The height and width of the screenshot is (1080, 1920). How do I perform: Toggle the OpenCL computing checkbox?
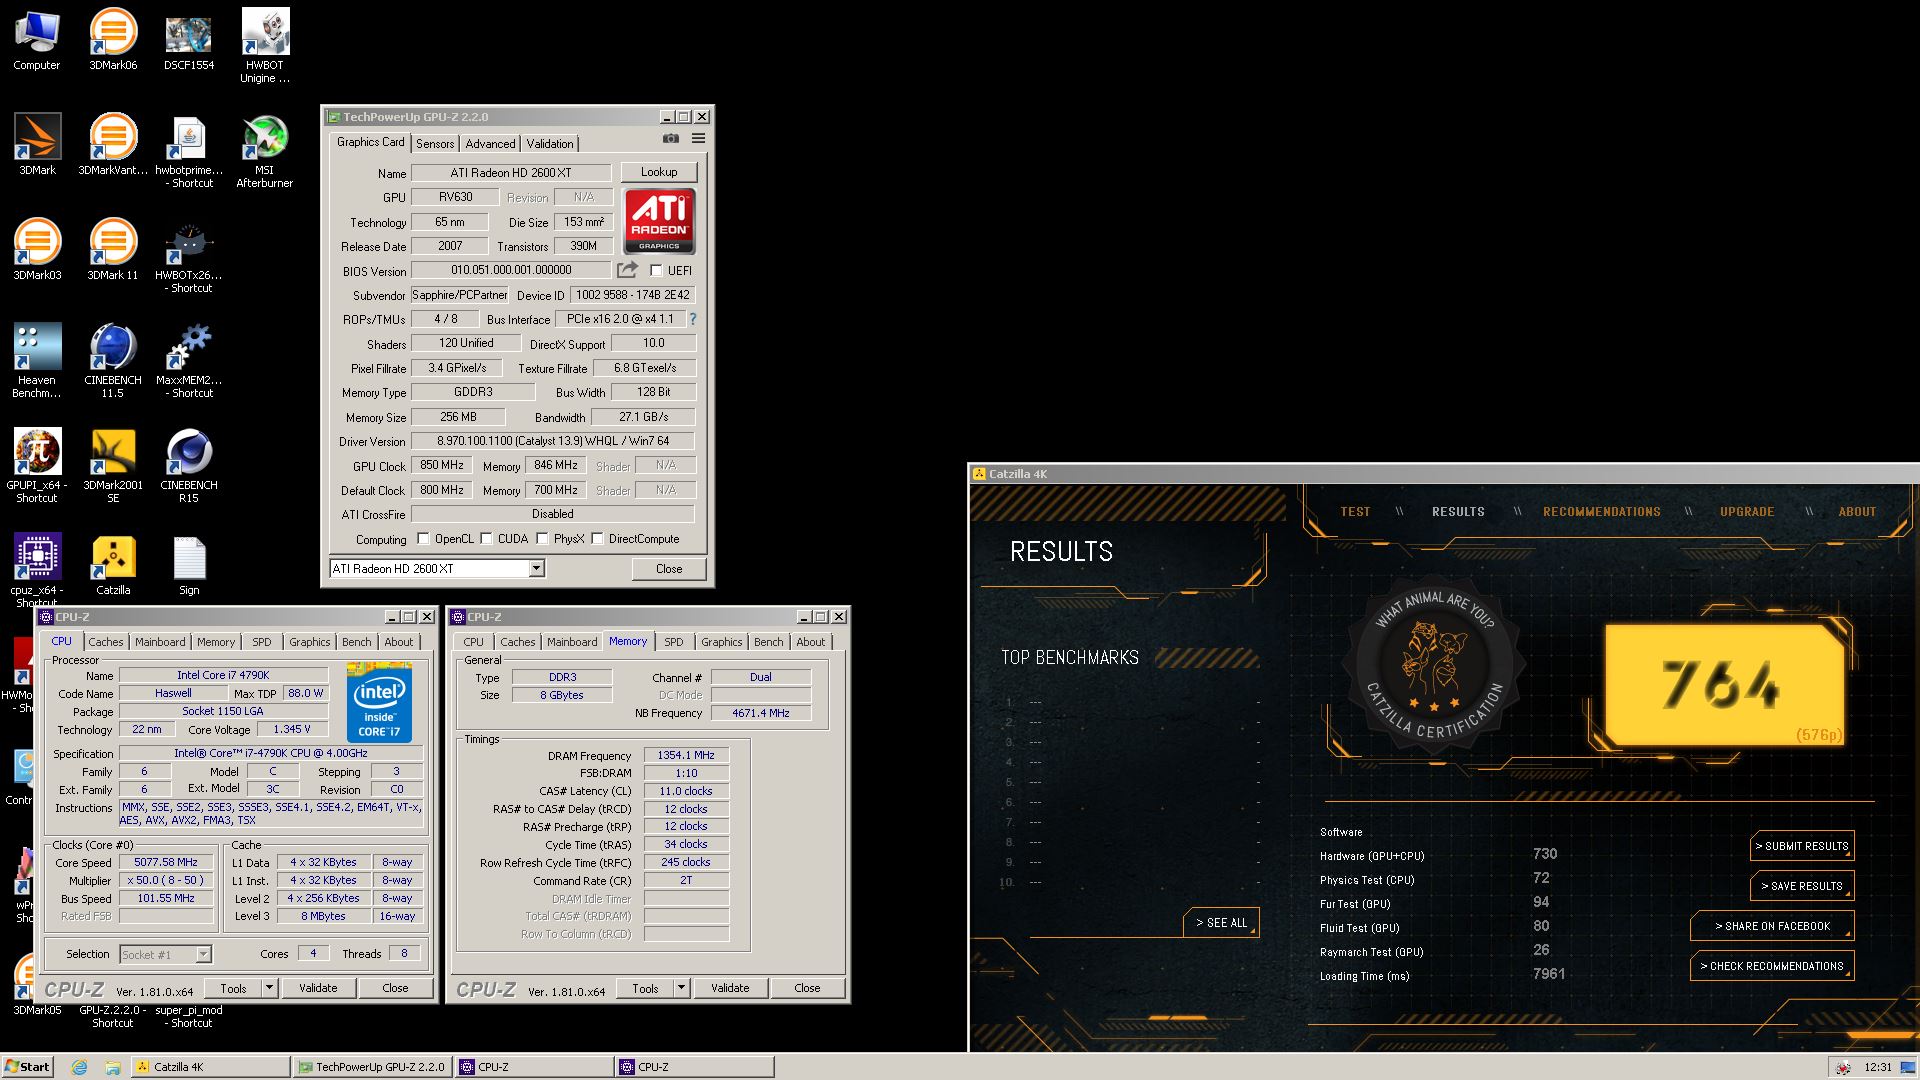tap(423, 539)
